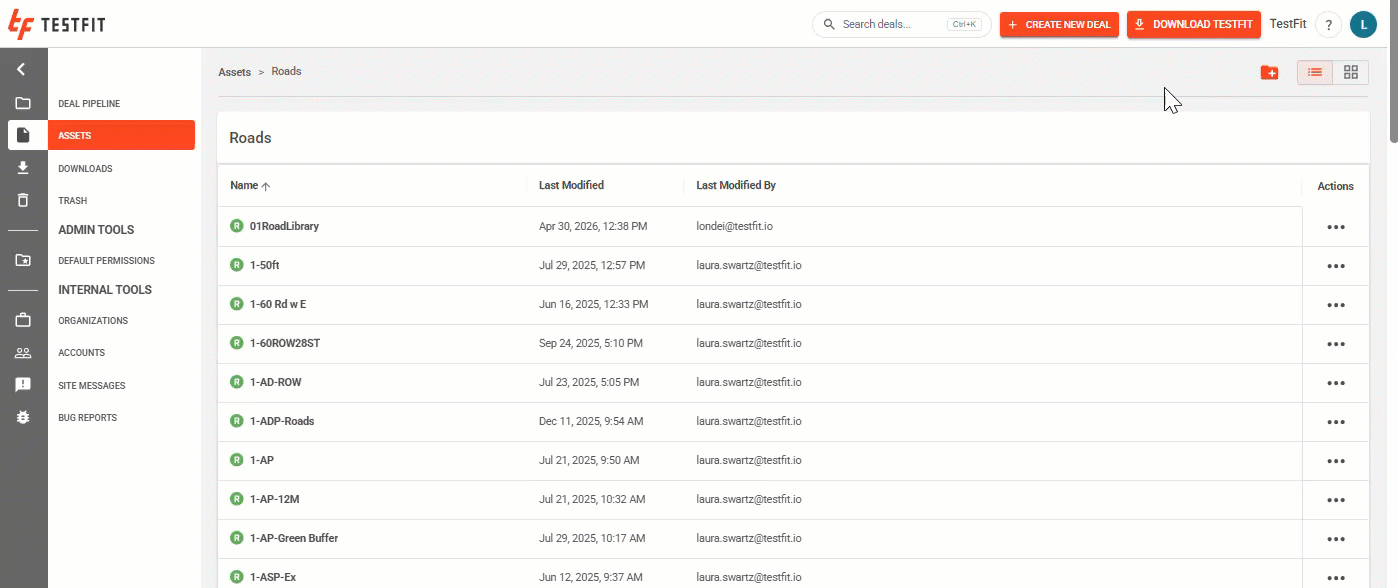Open Site Messages alert icon
This screenshot has width=1398, height=588.
click(23, 385)
